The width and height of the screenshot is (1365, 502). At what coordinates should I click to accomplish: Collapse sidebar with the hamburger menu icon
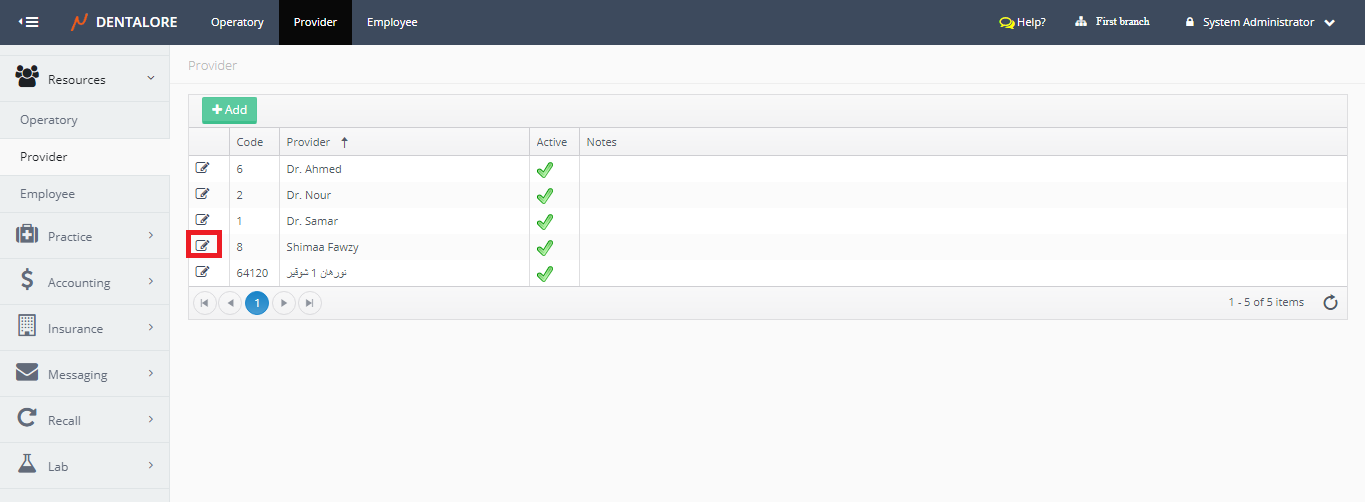[29, 22]
